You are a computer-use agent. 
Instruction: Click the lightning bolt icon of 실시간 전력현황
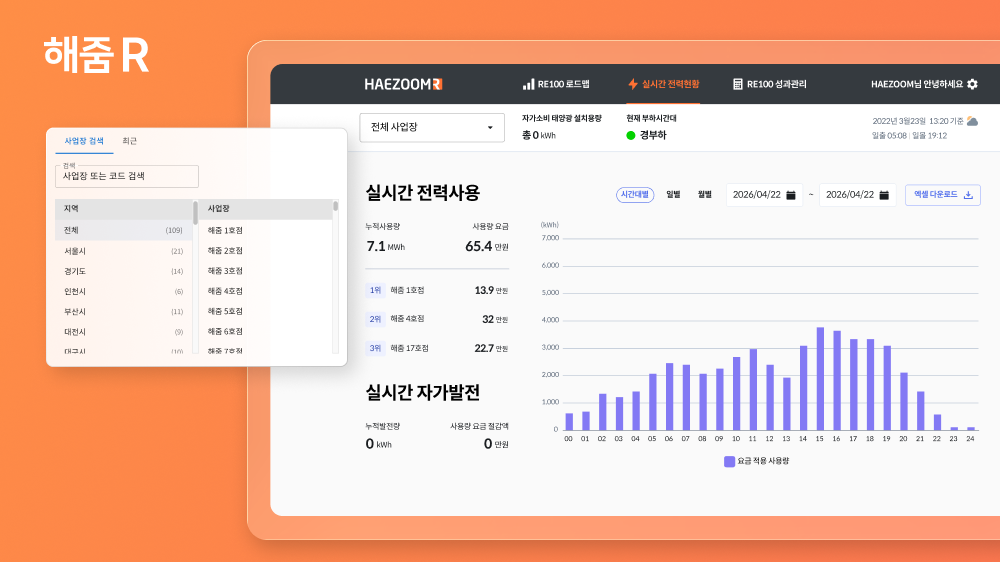tap(633, 84)
